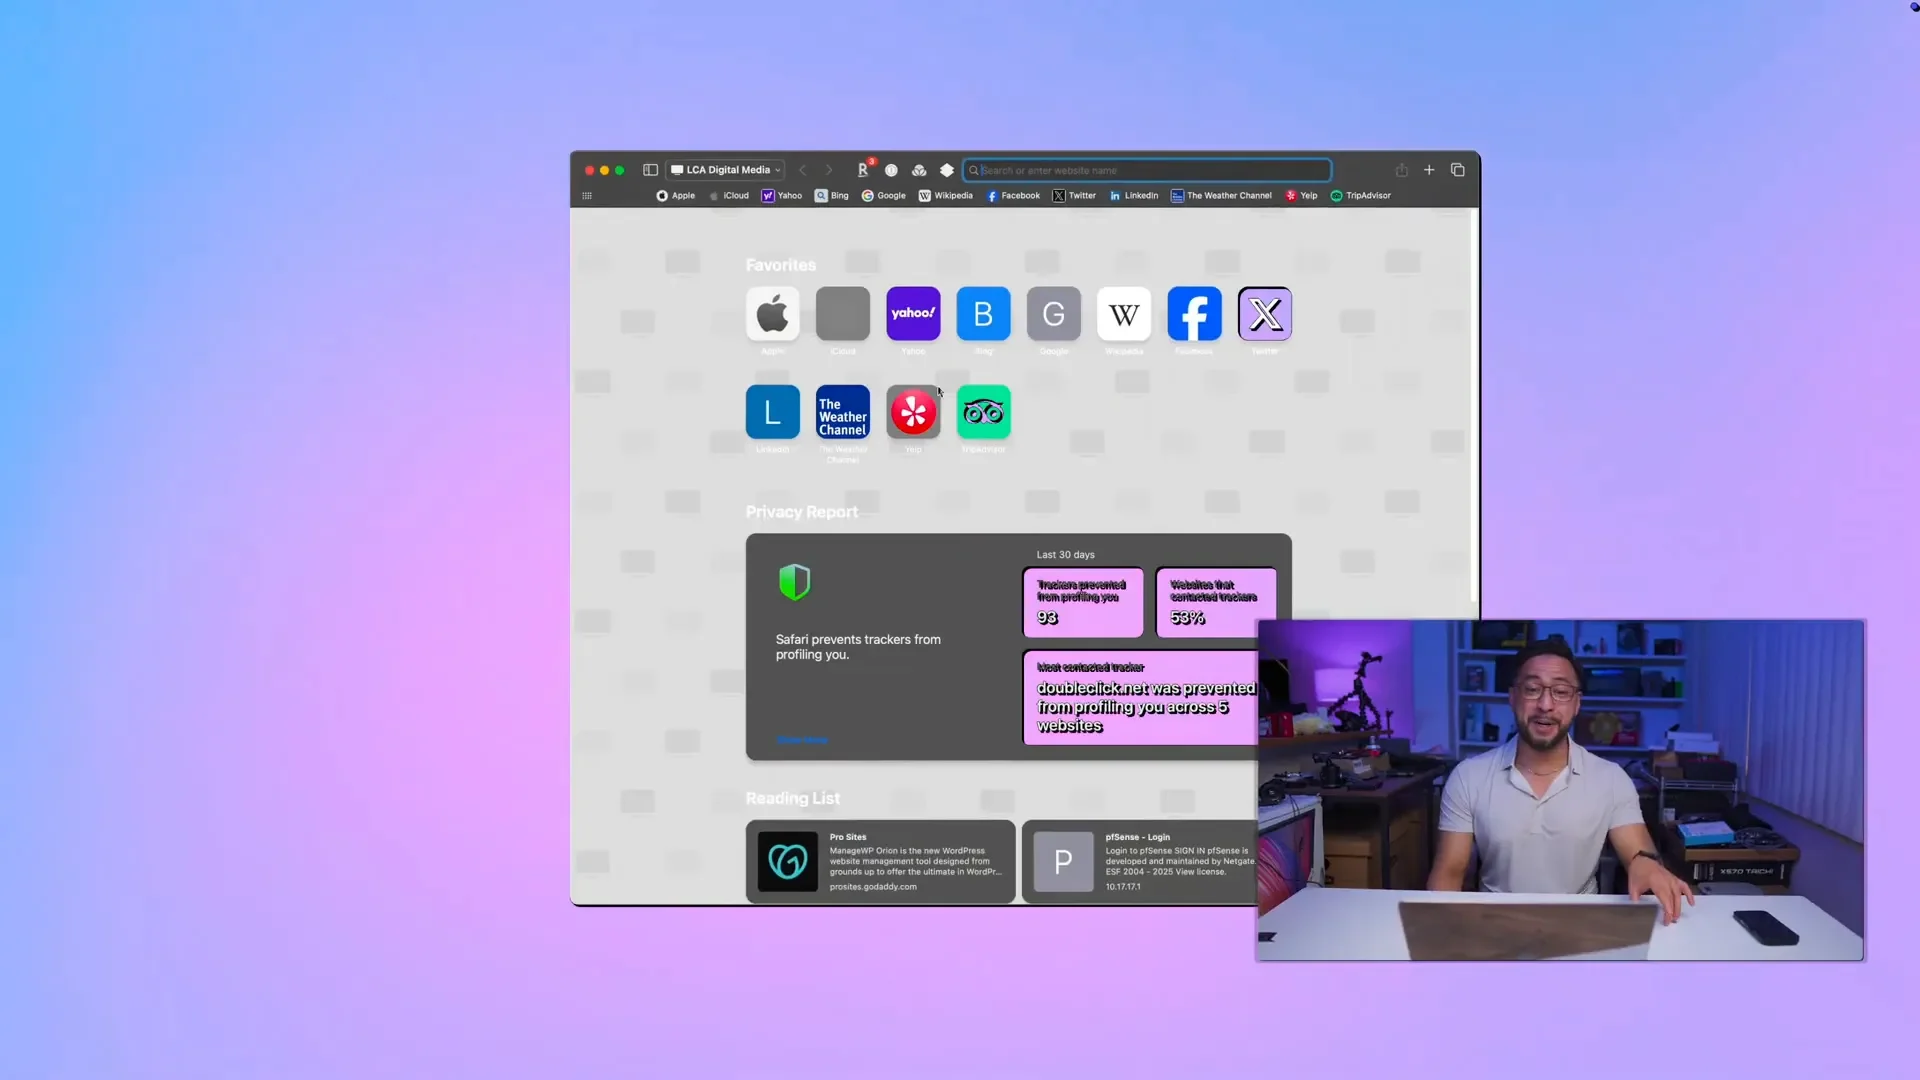Show the tab overview
The height and width of the screenshot is (1080, 1920).
point(1458,170)
